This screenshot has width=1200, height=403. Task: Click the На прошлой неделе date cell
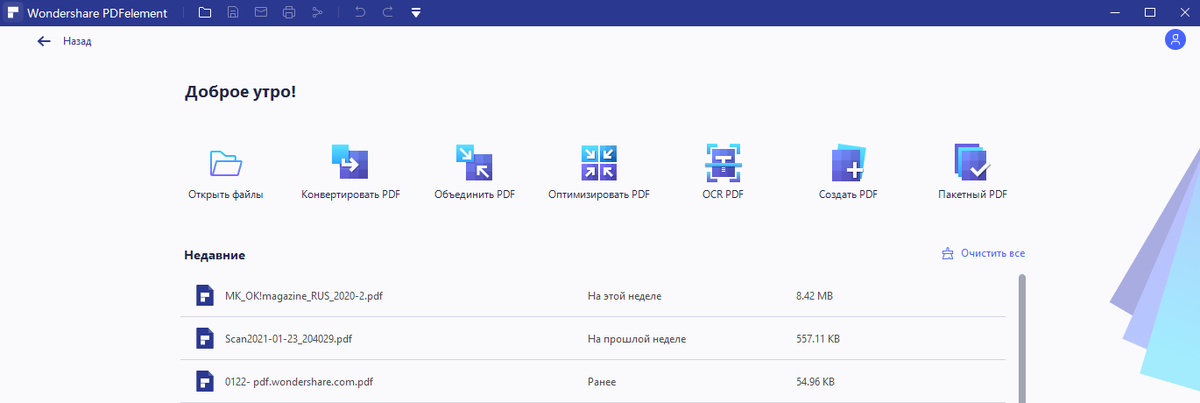(637, 339)
